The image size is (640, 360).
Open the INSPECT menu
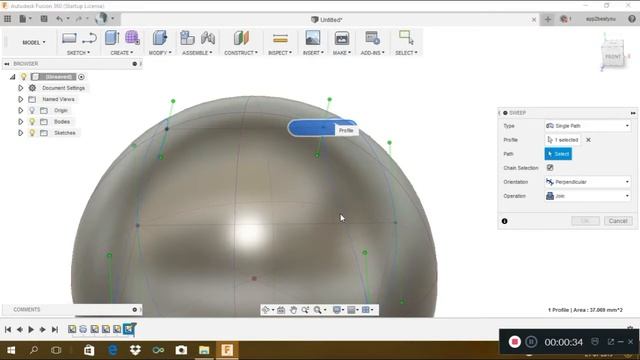(280, 53)
